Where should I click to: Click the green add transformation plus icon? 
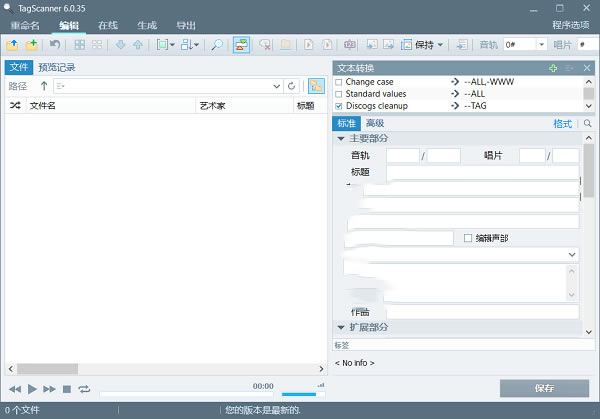tap(553, 67)
